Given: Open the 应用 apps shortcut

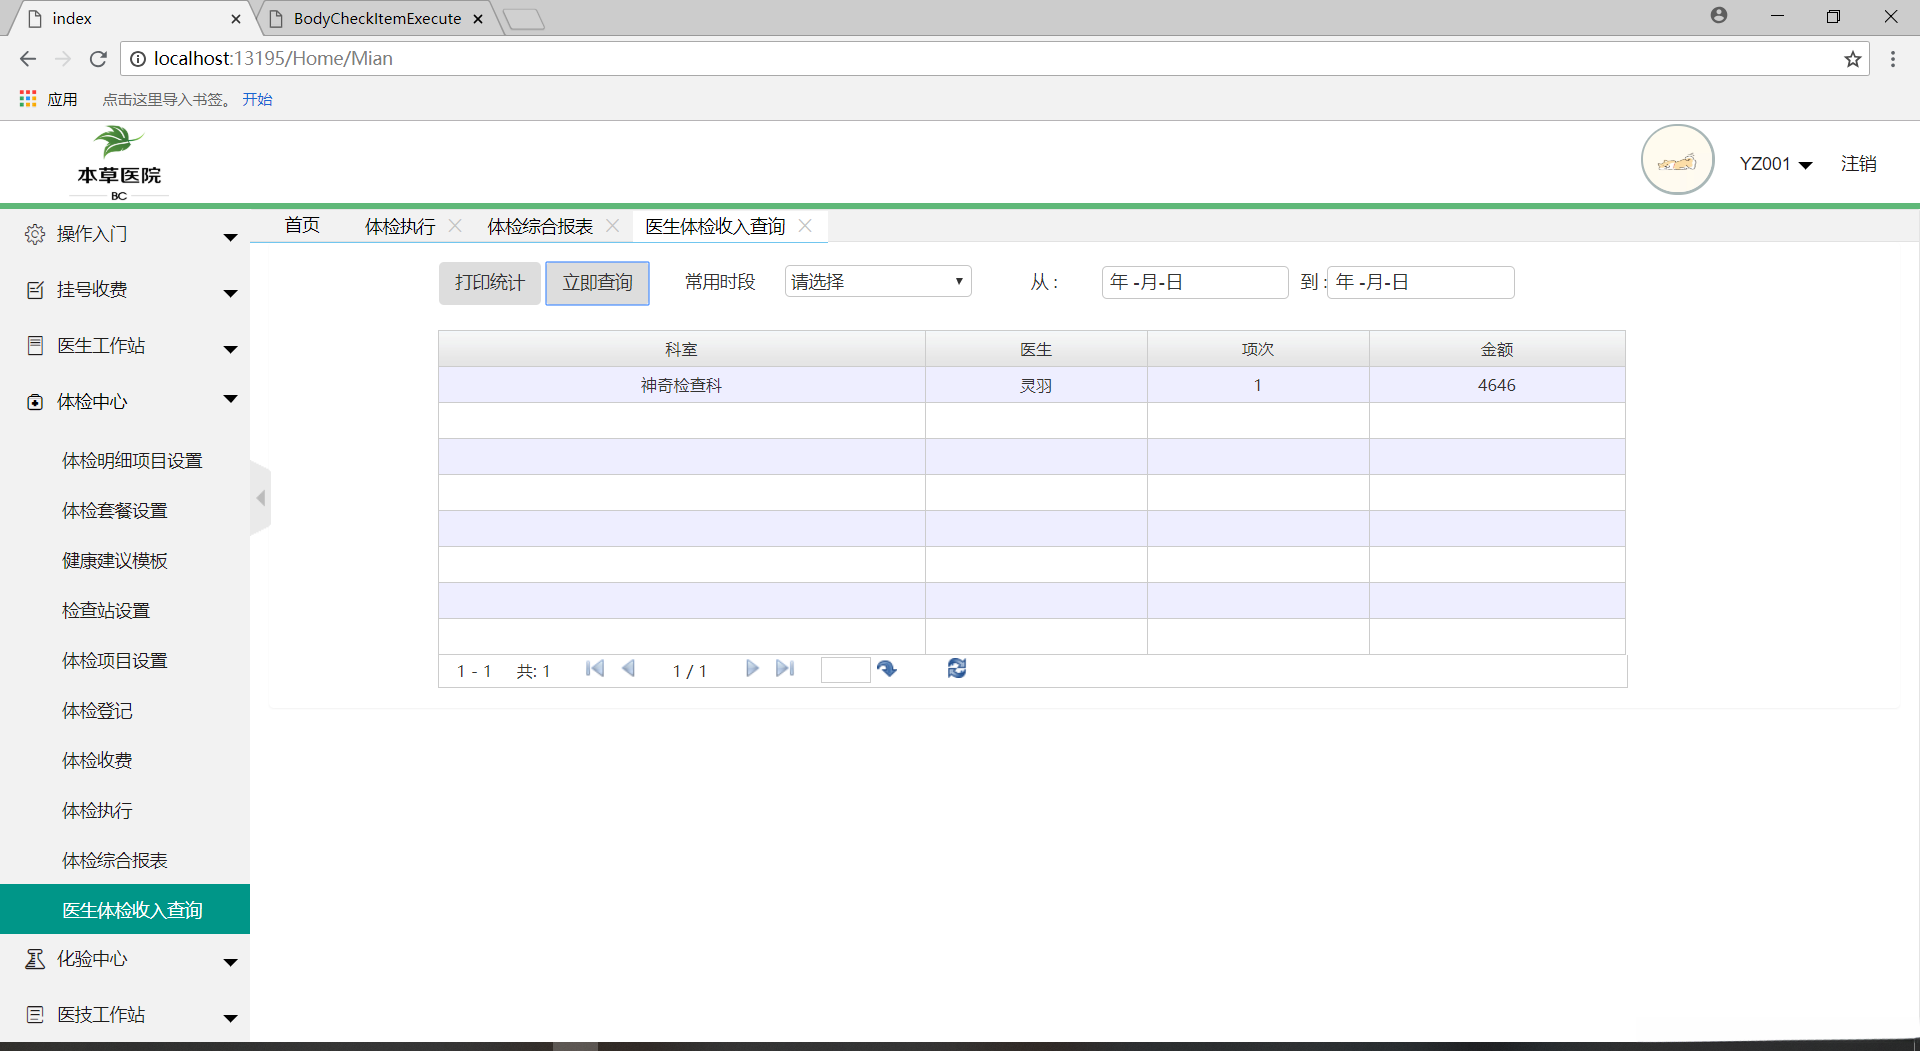Looking at the screenshot, I should point(48,99).
